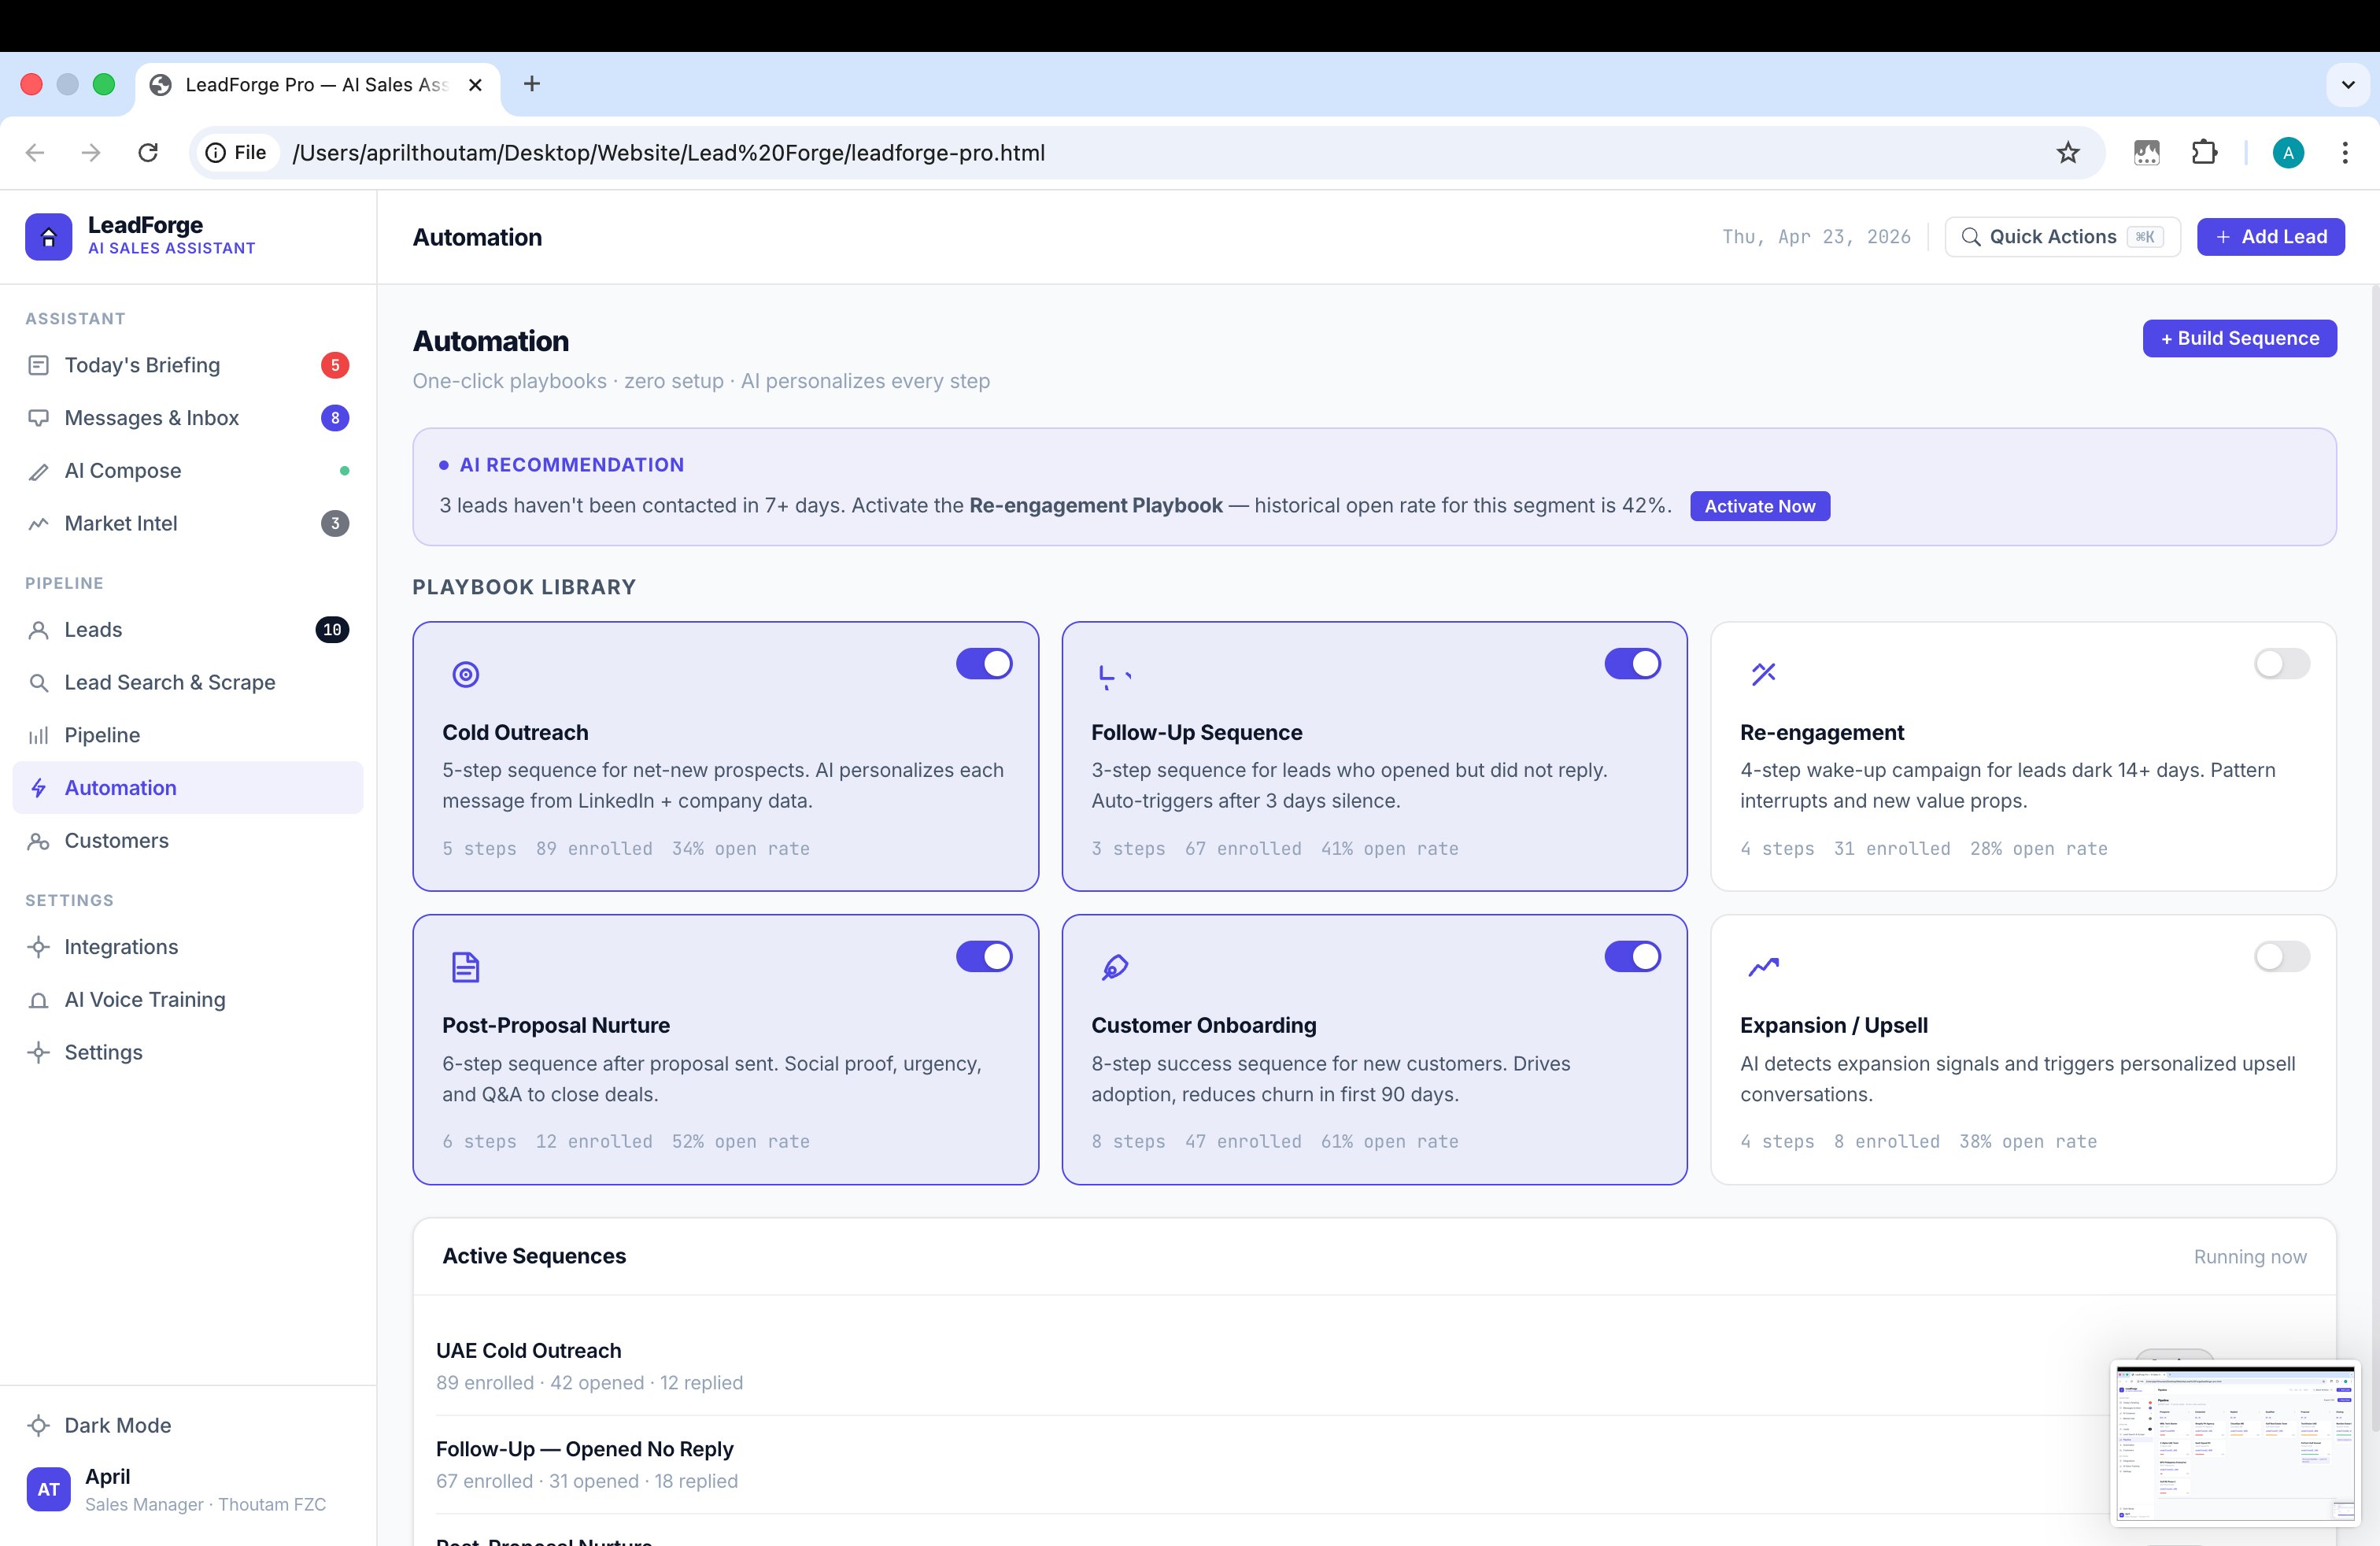The width and height of the screenshot is (2380, 1546).
Task: Click the LeadForge home logo icon
Action: tap(48, 237)
